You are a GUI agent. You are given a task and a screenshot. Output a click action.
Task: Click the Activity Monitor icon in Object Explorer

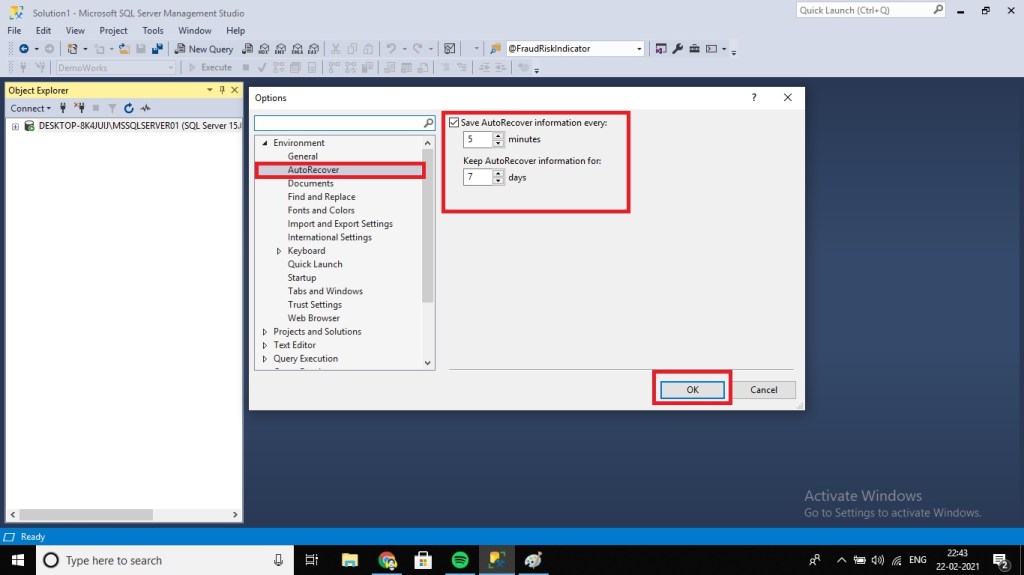pos(145,108)
